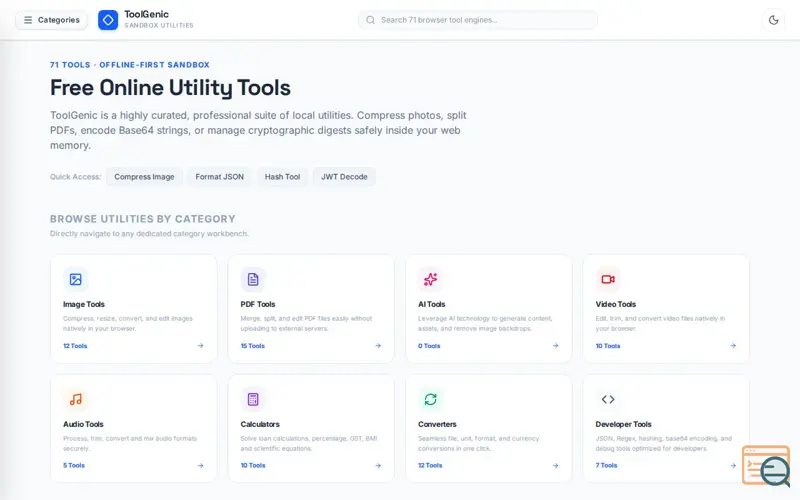This screenshot has width=800, height=500.
Task: Toggle dark mode with the moon icon
Action: pyautogui.click(x=773, y=20)
